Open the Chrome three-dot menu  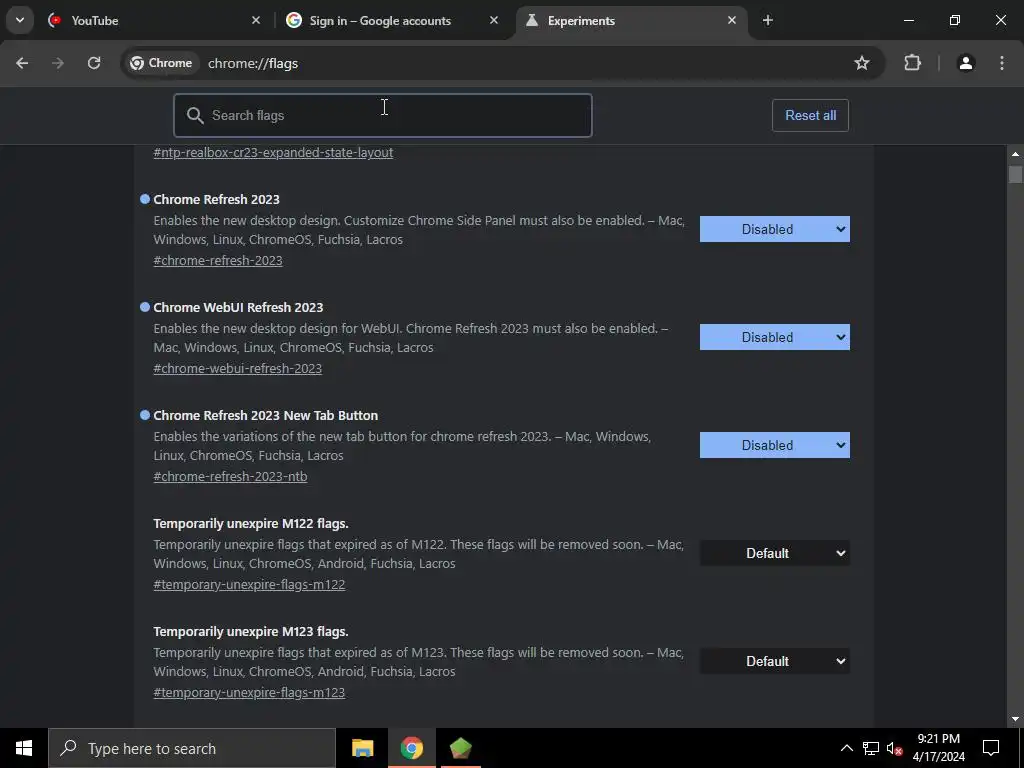[x=1002, y=63]
